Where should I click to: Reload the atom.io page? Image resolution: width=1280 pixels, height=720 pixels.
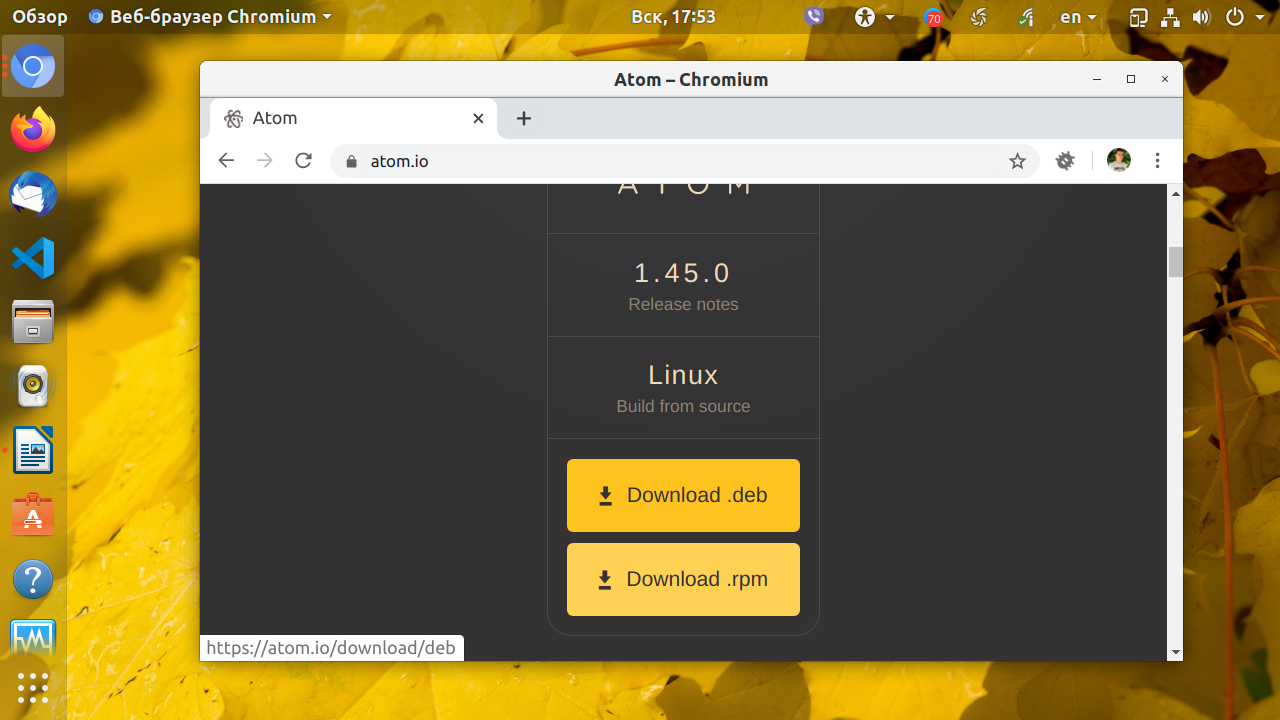304,161
